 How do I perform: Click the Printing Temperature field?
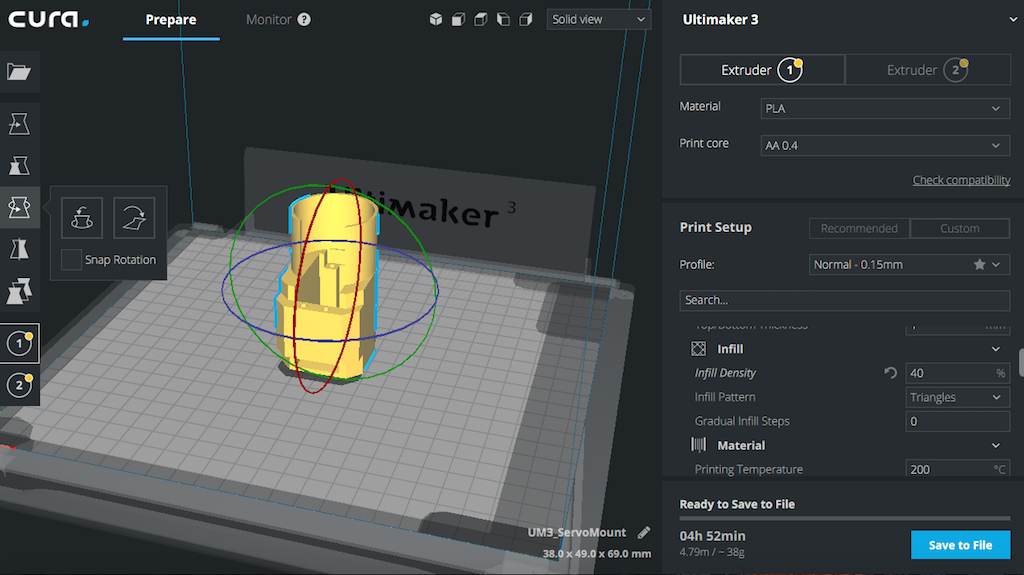(x=957, y=469)
